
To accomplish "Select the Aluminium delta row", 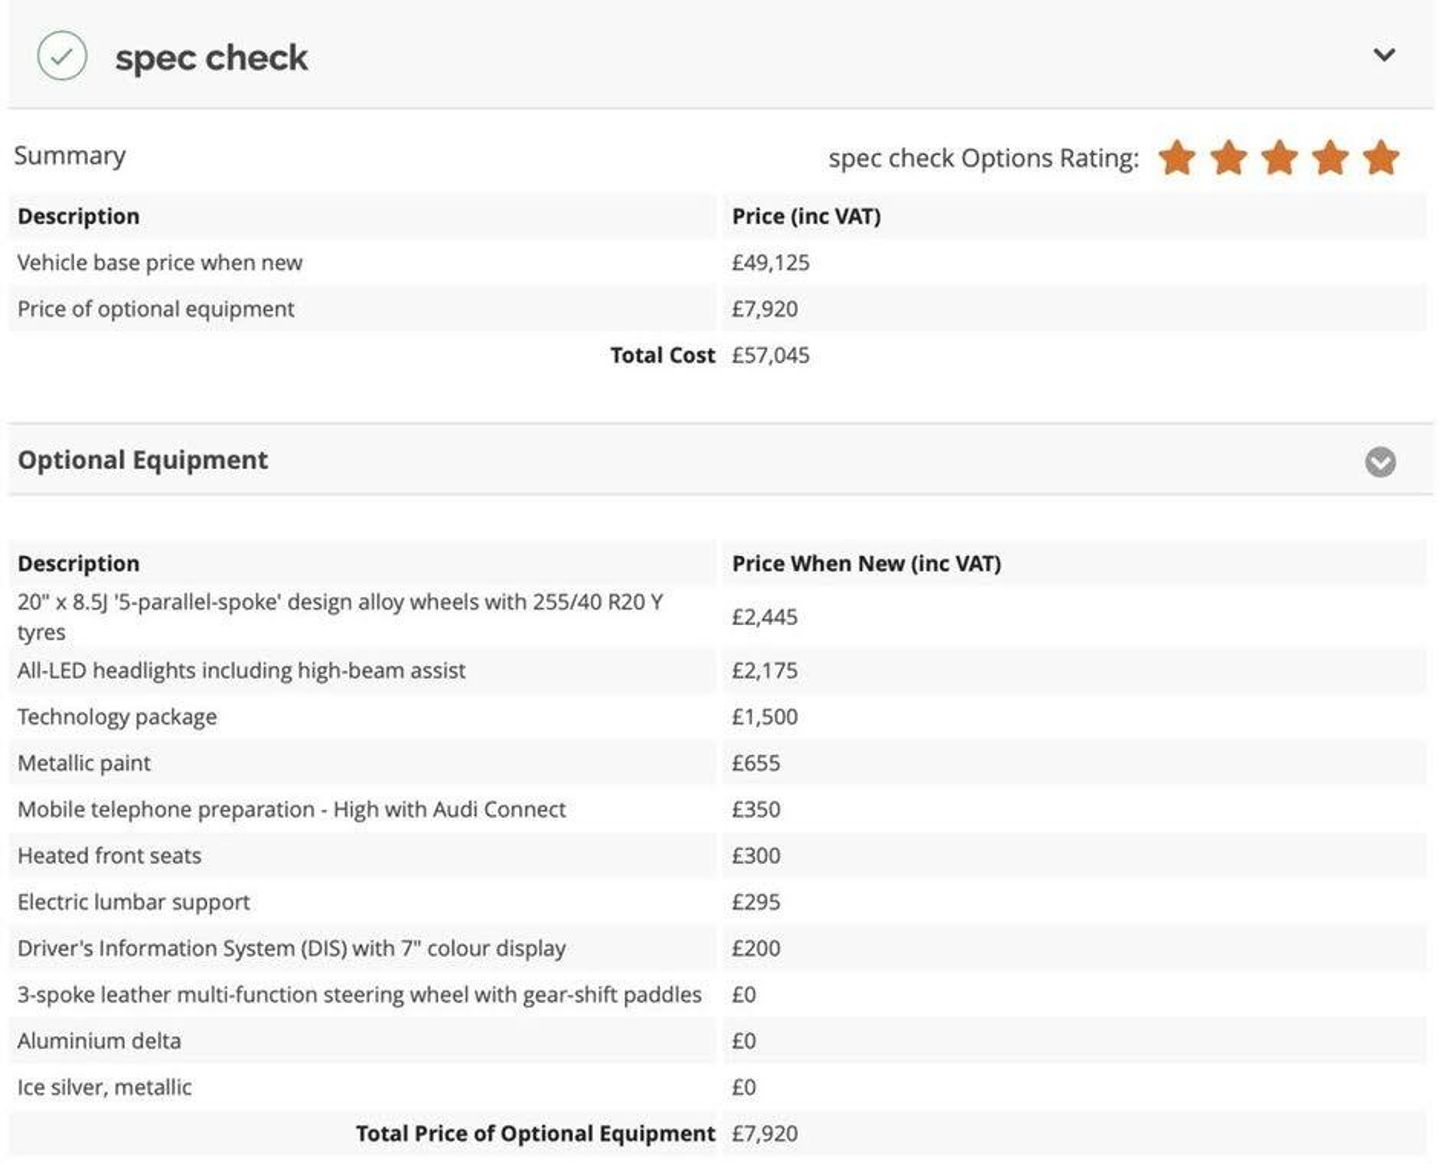I will click(99, 1041).
